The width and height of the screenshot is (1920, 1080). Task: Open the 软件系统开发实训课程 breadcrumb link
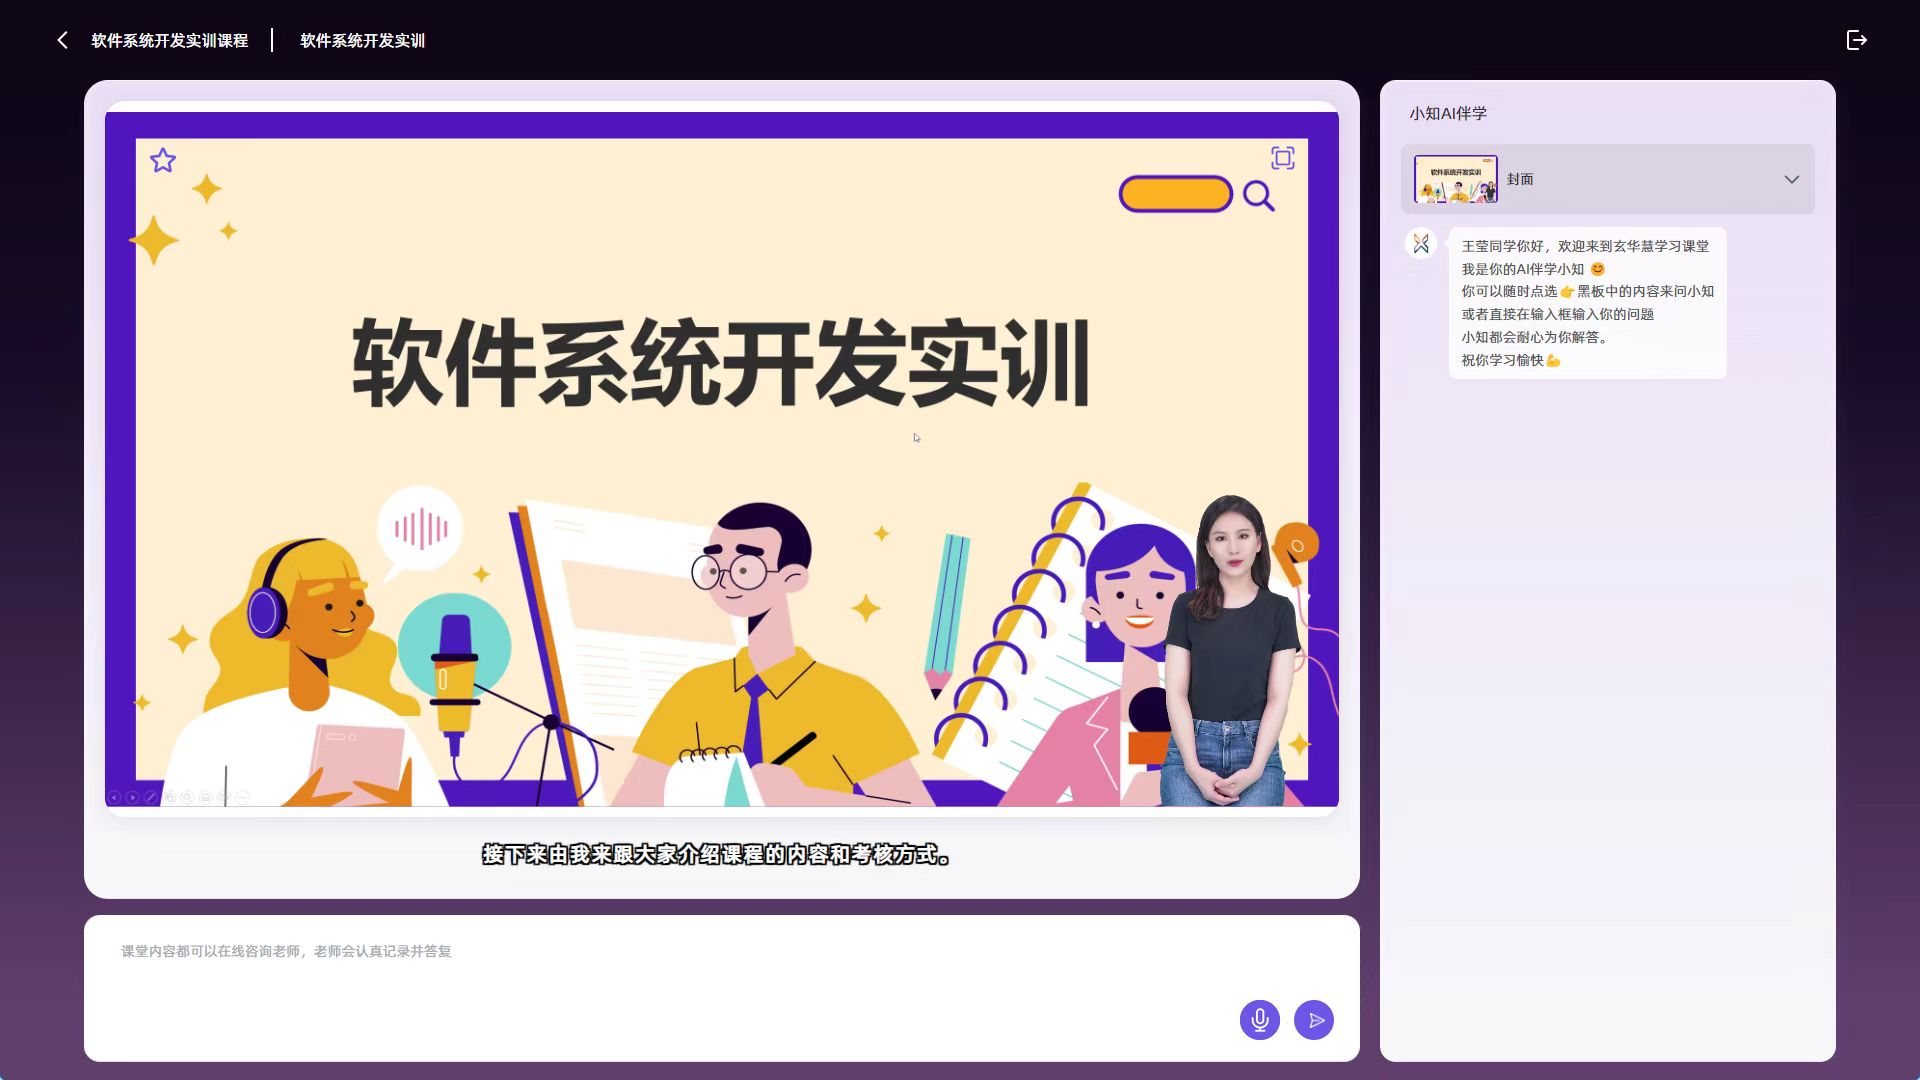coord(169,40)
